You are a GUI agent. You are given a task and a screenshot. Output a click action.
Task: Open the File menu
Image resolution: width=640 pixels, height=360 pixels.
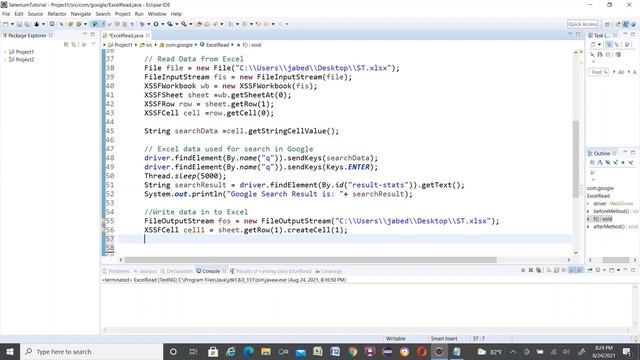(x=6, y=14)
